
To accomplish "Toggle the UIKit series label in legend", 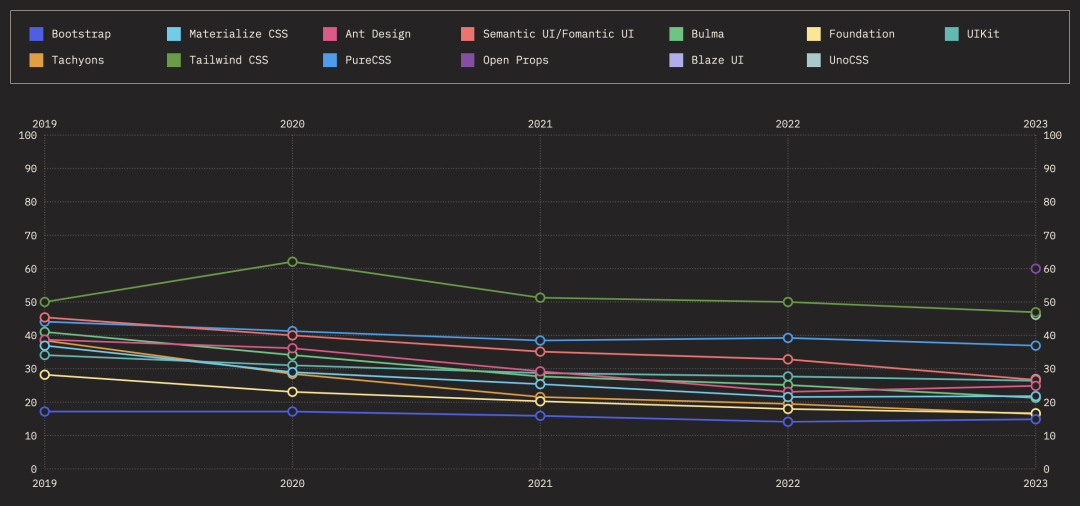I will [983, 34].
